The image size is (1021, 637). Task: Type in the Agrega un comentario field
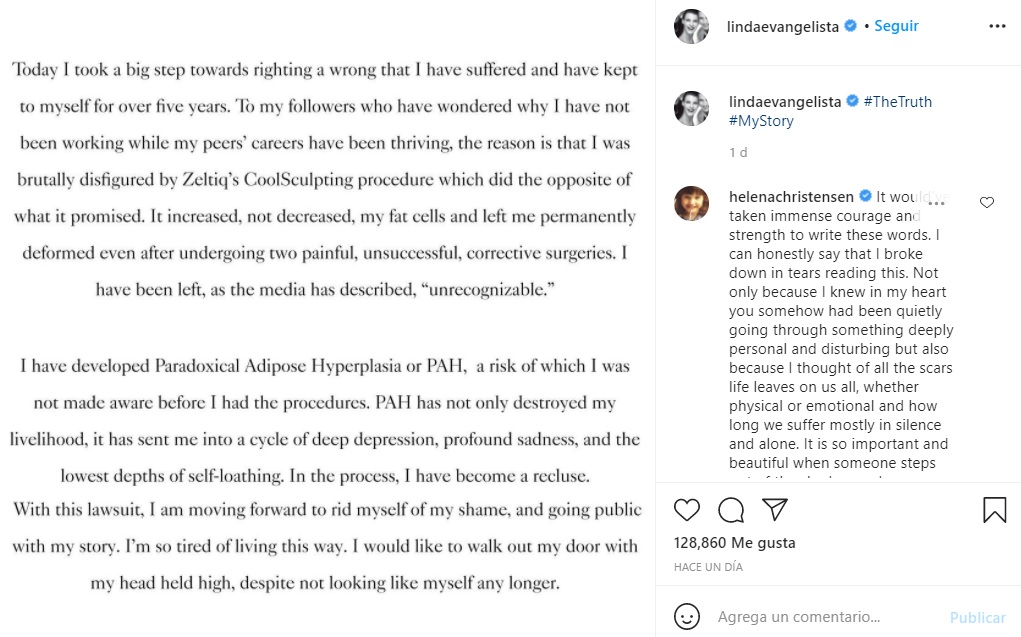click(820, 617)
